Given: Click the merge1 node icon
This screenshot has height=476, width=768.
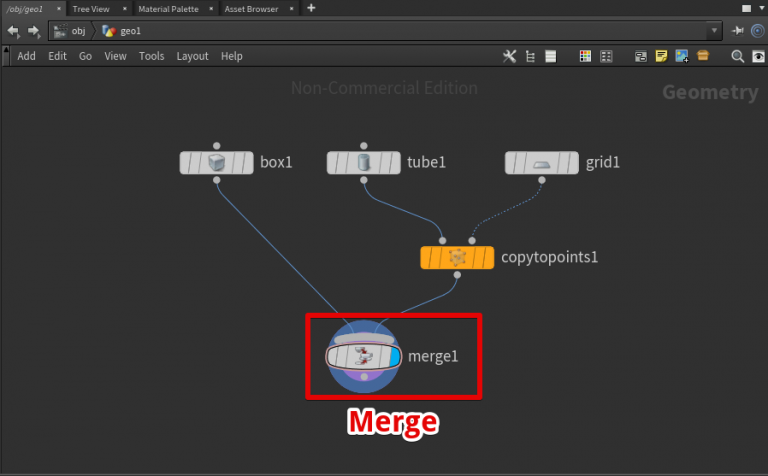Looking at the screenshot, I should click(364, 355).
